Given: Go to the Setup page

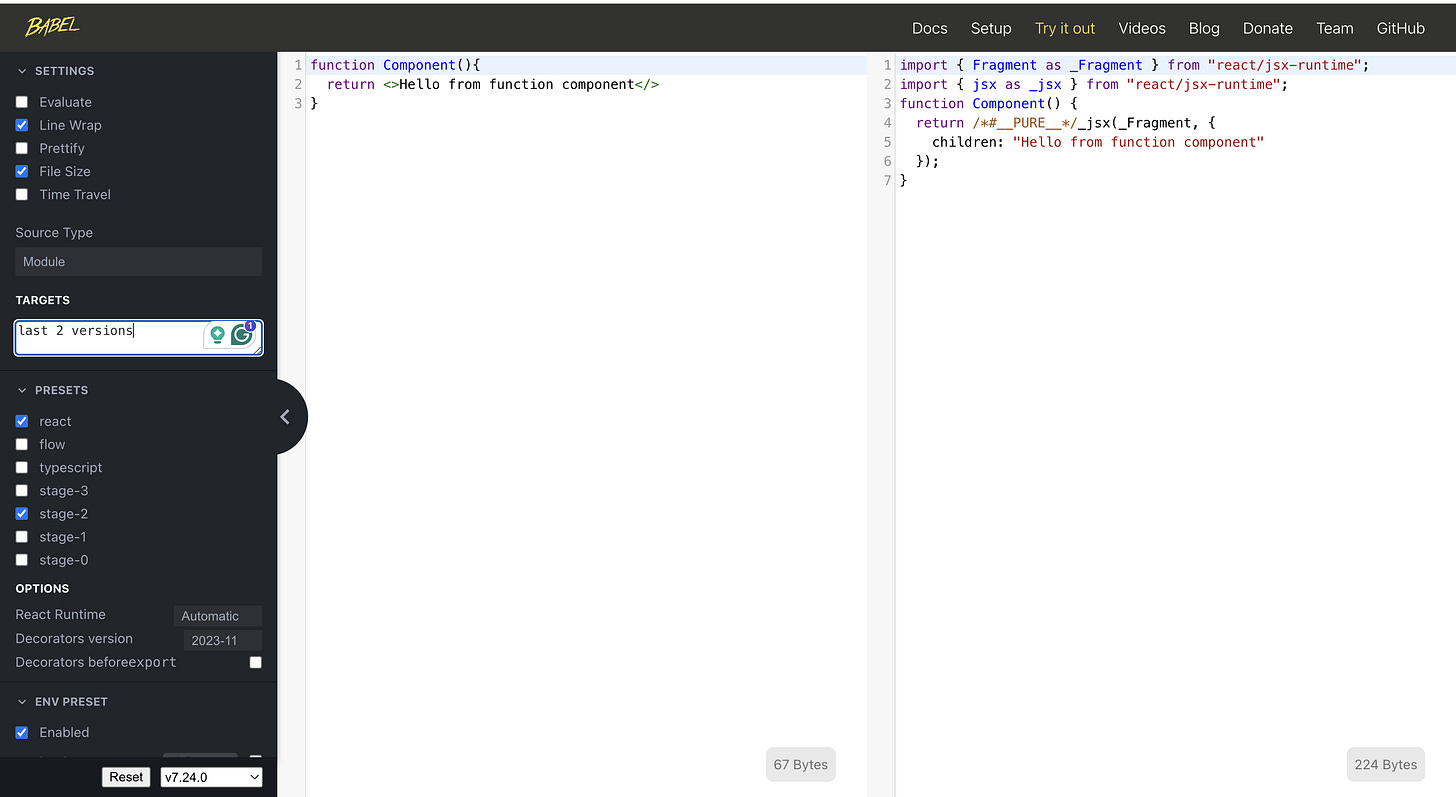Looking at the screenshot, I should (991, 28).
